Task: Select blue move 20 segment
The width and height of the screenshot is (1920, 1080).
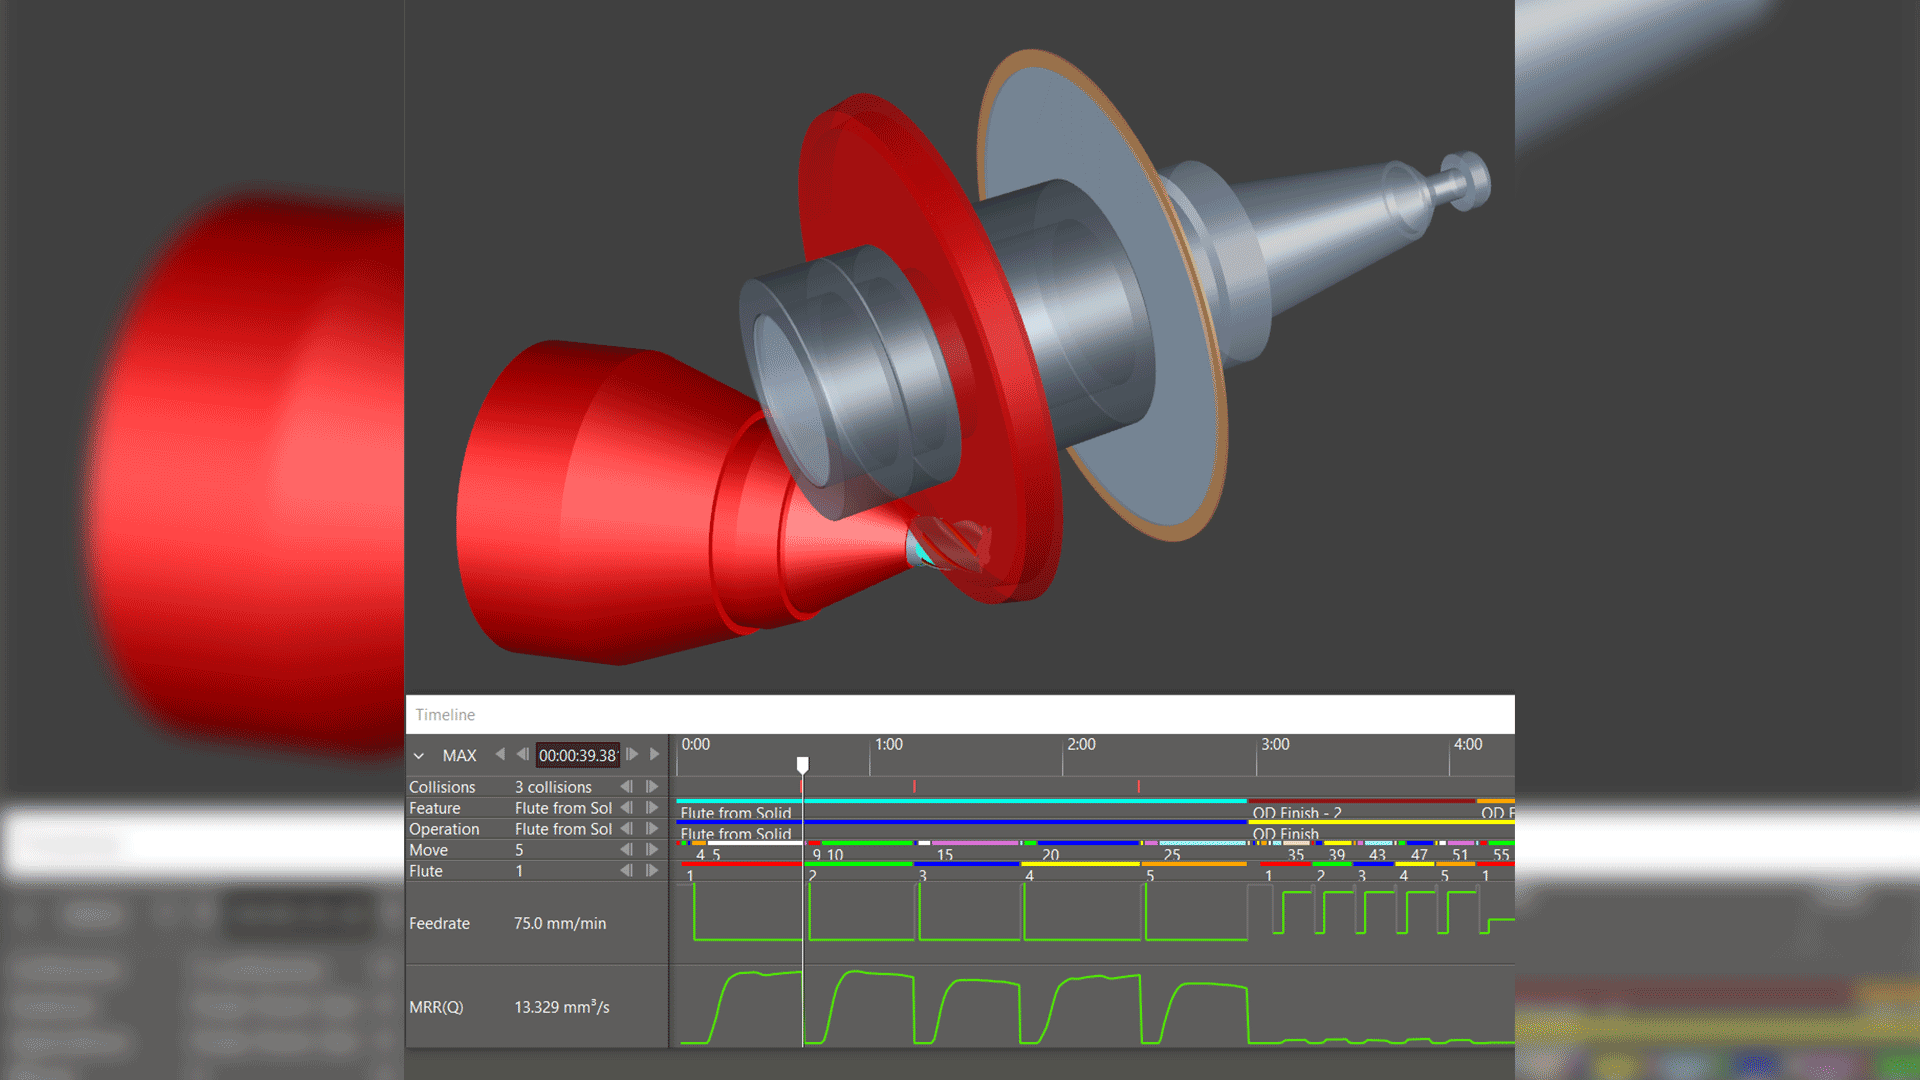Action: [1088, 843]
